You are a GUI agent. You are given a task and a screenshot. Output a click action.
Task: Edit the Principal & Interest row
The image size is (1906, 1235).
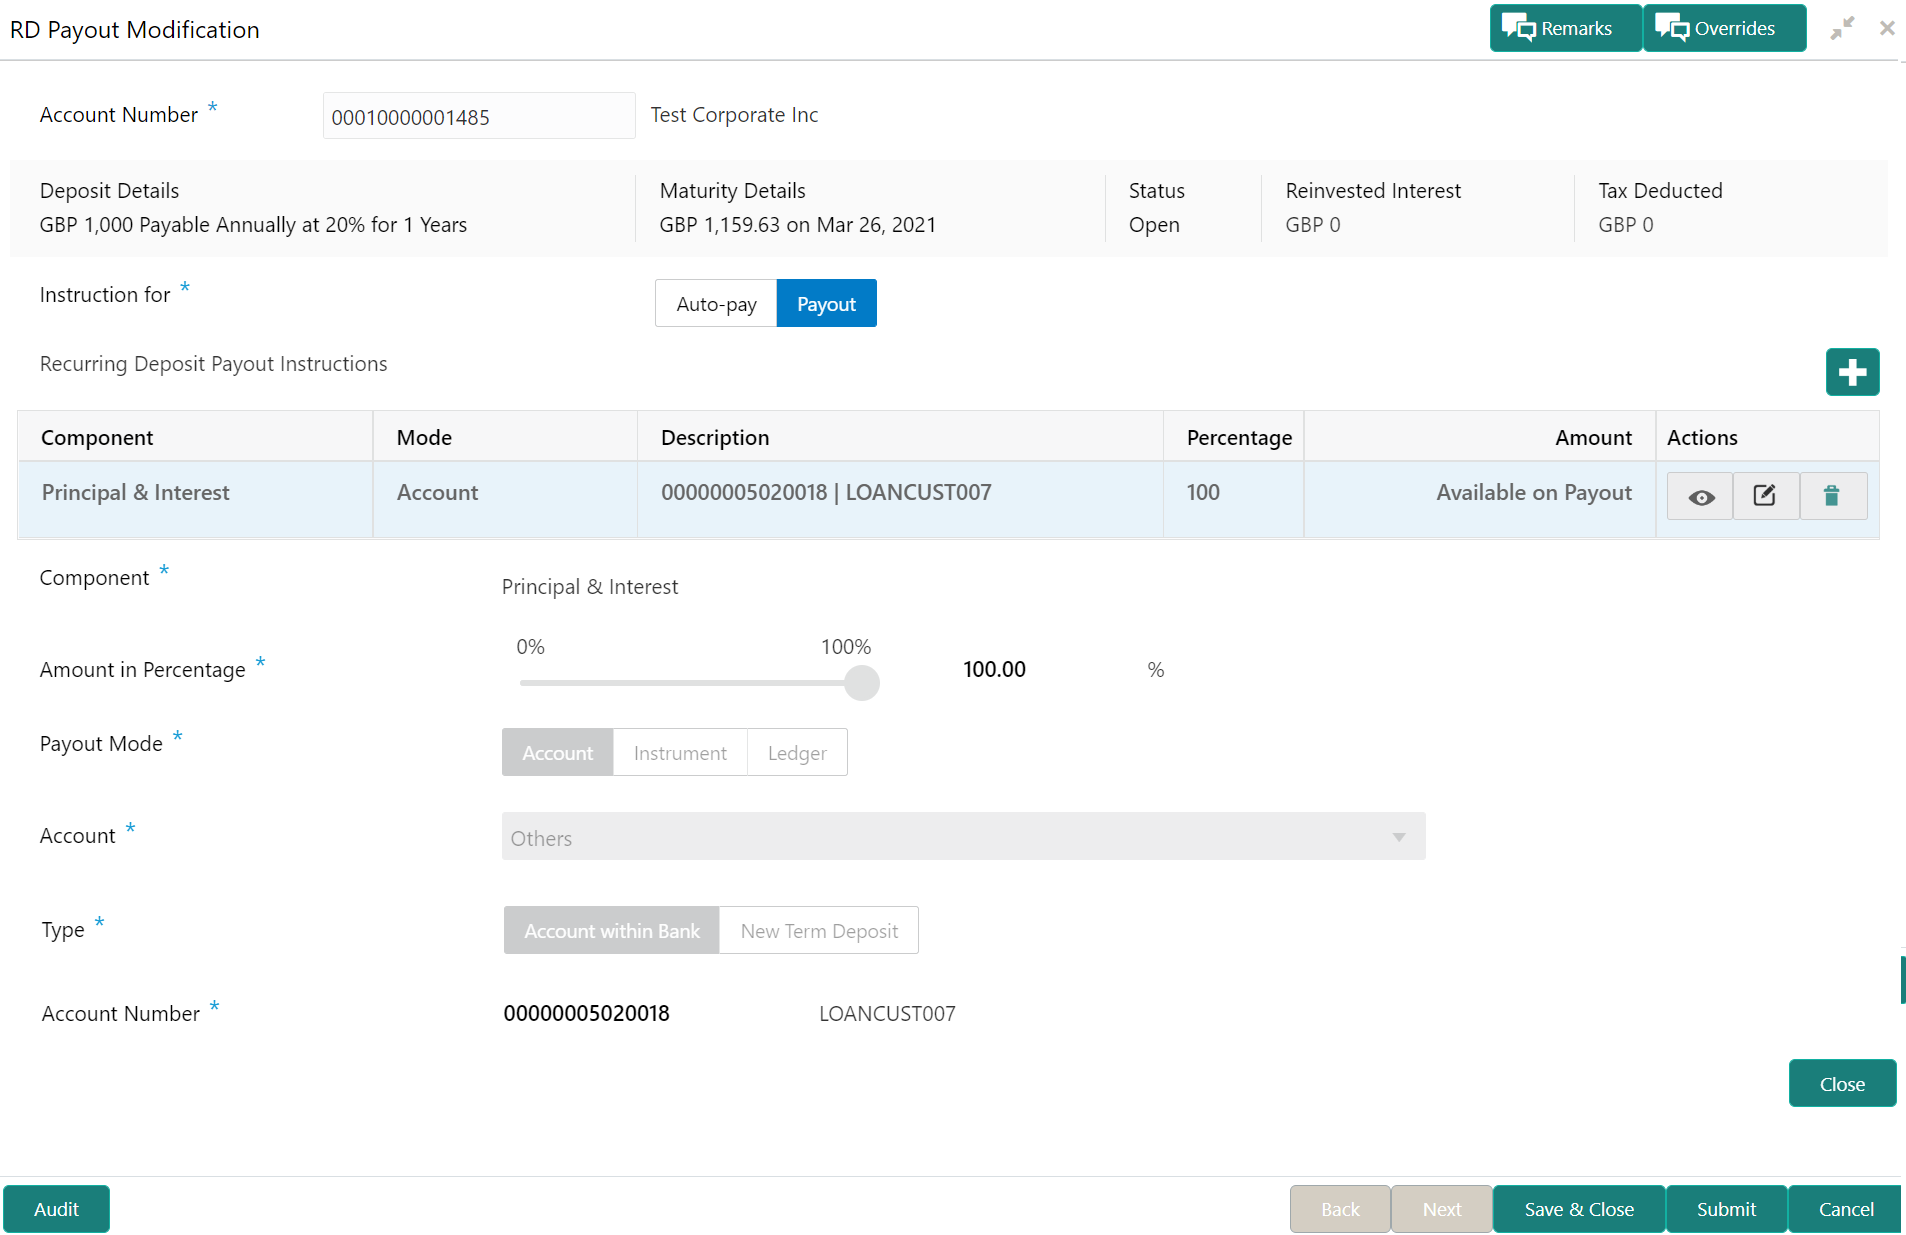click(x=1765, y=496)
